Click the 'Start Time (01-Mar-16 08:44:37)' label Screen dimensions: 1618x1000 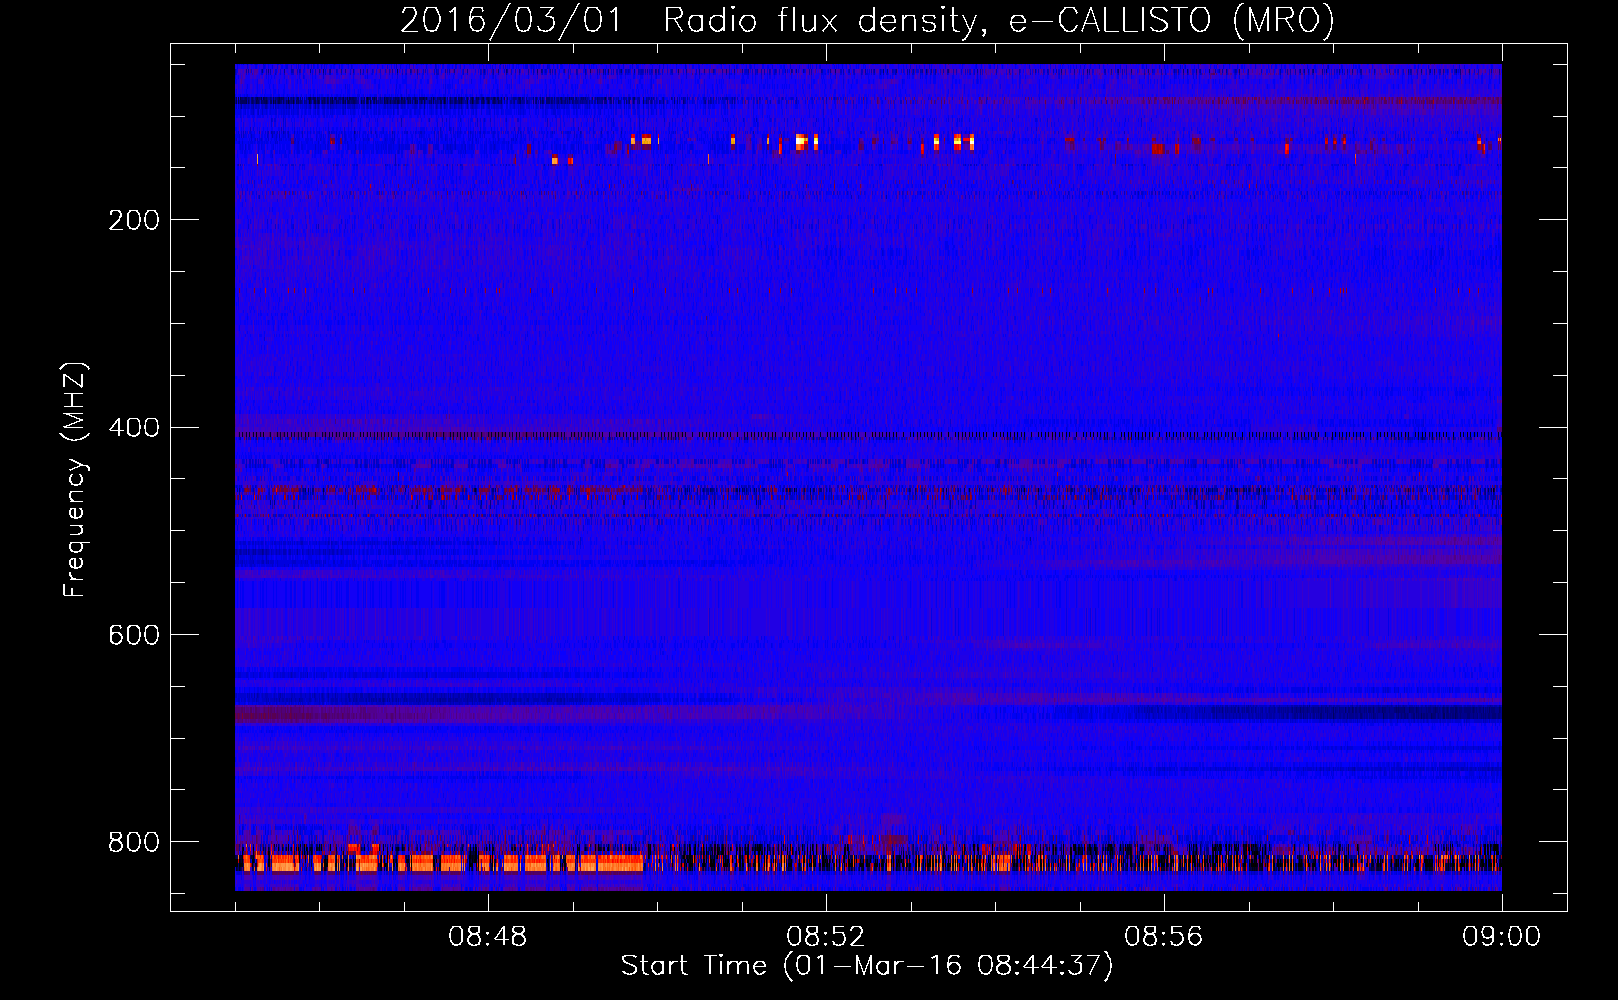tap(867, 966)
